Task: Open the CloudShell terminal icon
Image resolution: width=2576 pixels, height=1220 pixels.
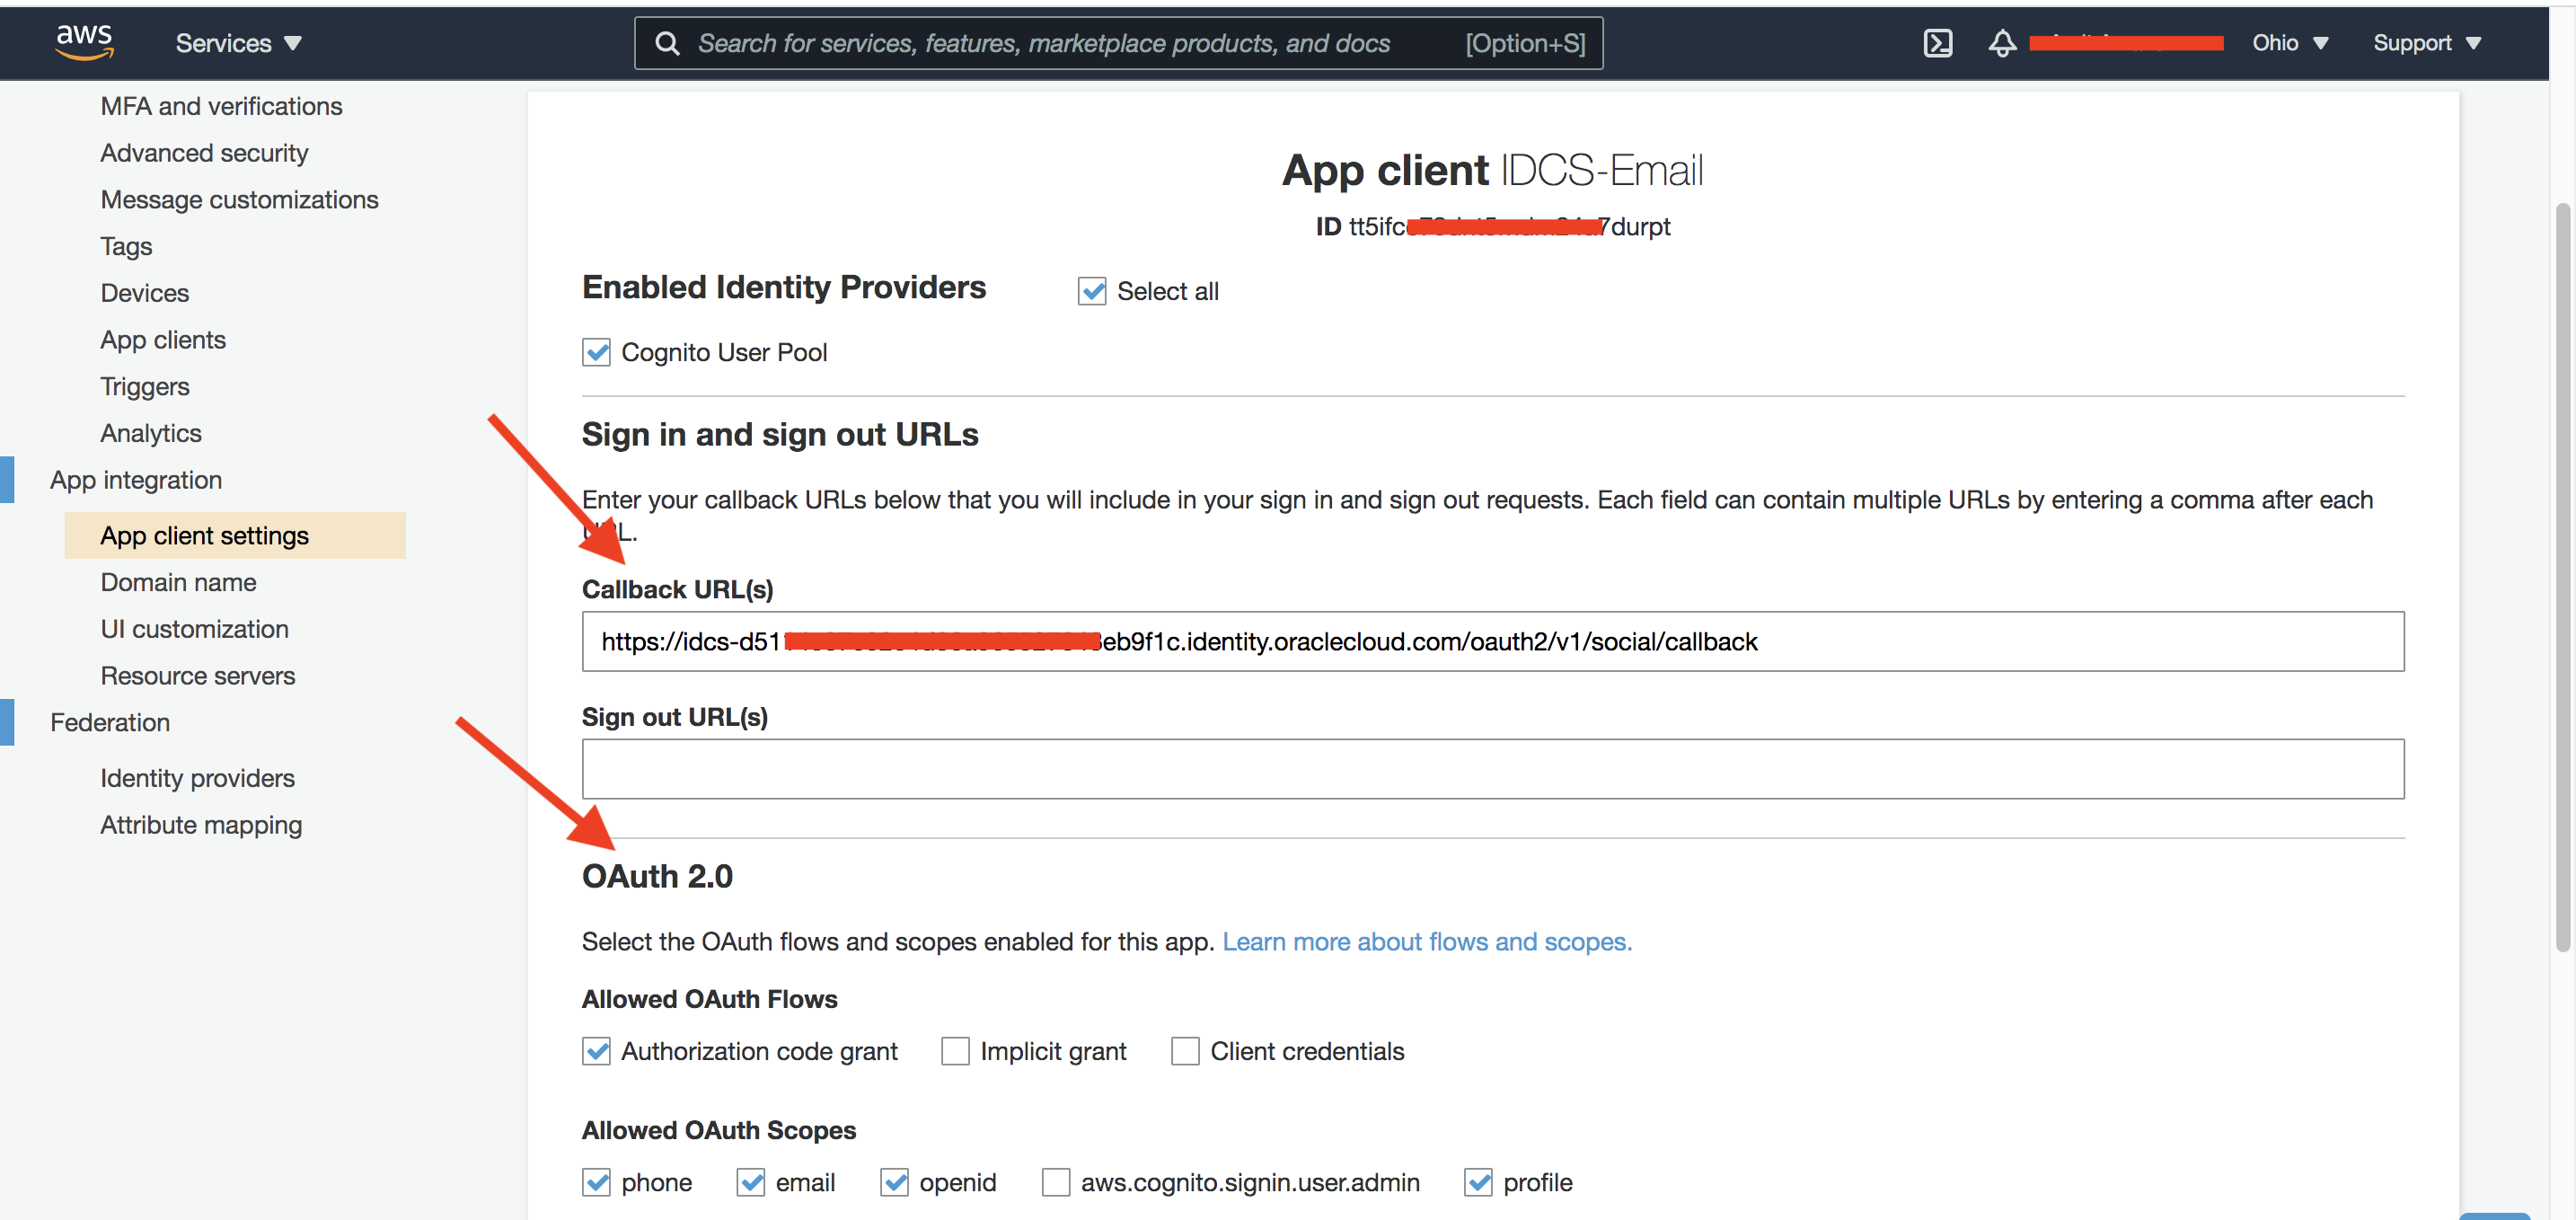Action: [x=1937, y=43]
